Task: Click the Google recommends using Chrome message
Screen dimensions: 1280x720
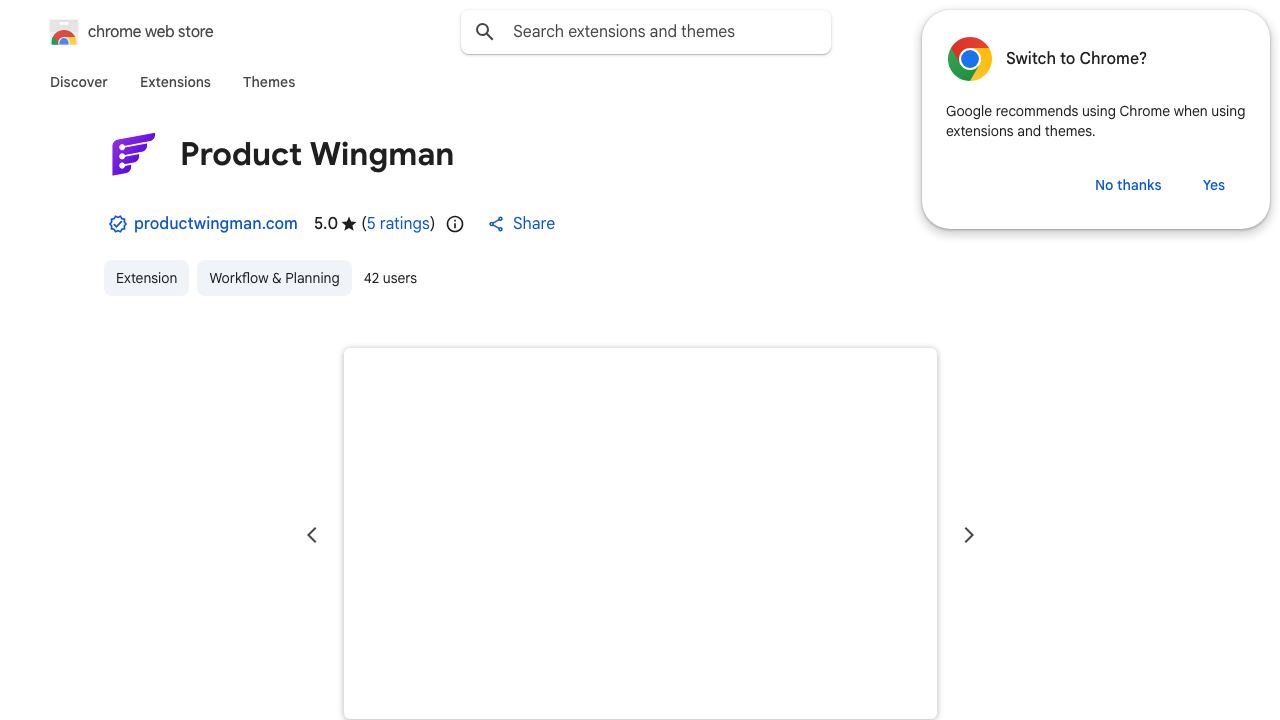Action: click(x=1095, y=121)
